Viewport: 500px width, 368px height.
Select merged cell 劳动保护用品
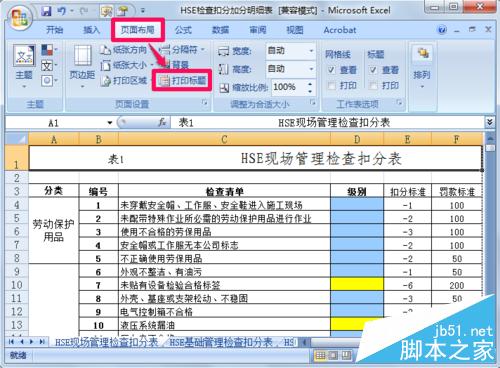[x=54, y=231]
